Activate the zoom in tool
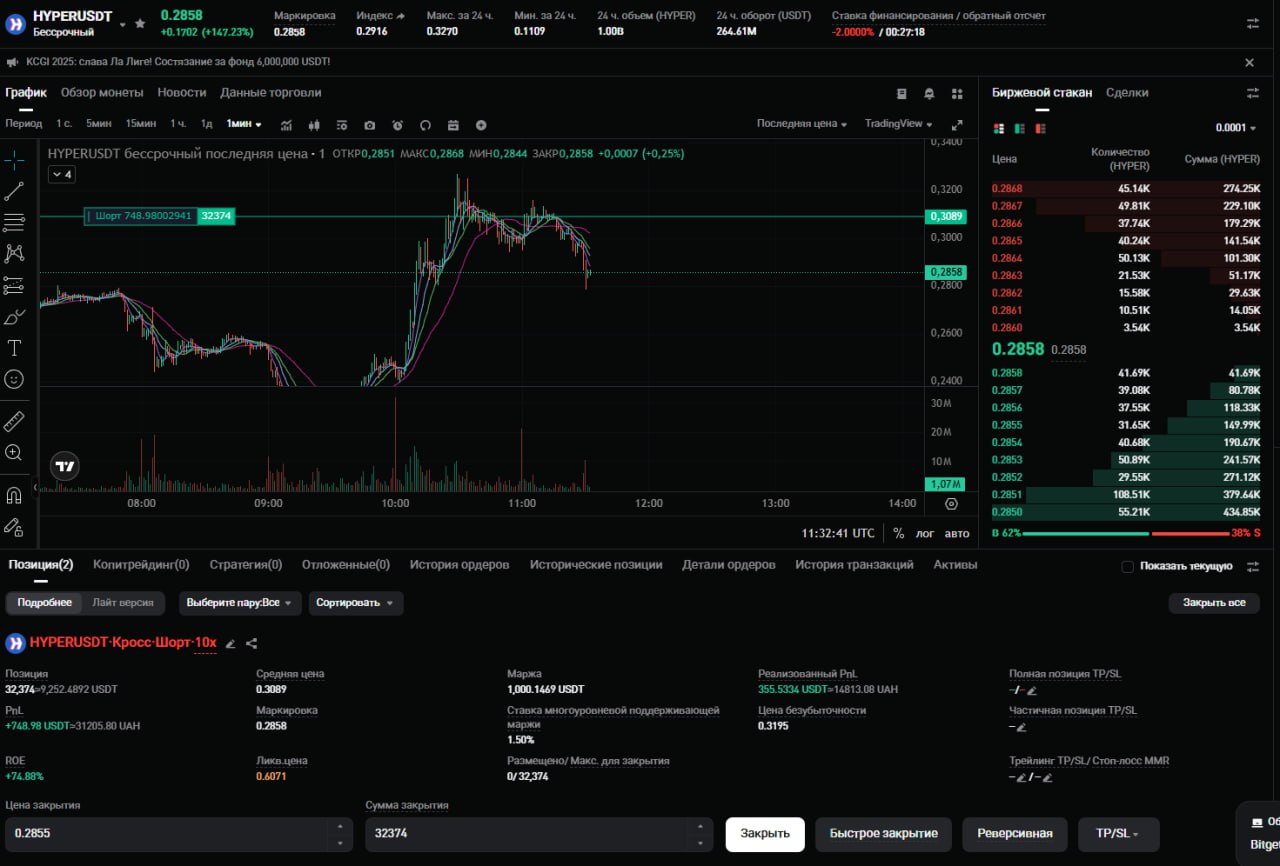The height and width of the screenshot is (866, 1280). click(x=14, y=452)
